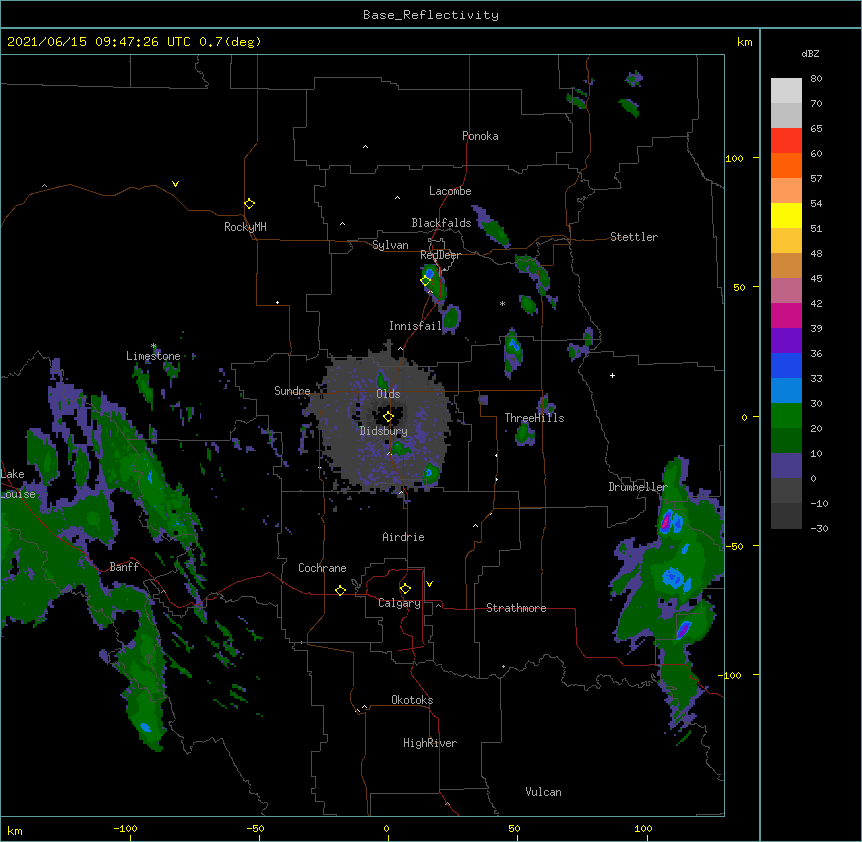Click the yellow 54–51 dBZ legend swatch
Screen dimensions: 862x842
coord(786,215)
